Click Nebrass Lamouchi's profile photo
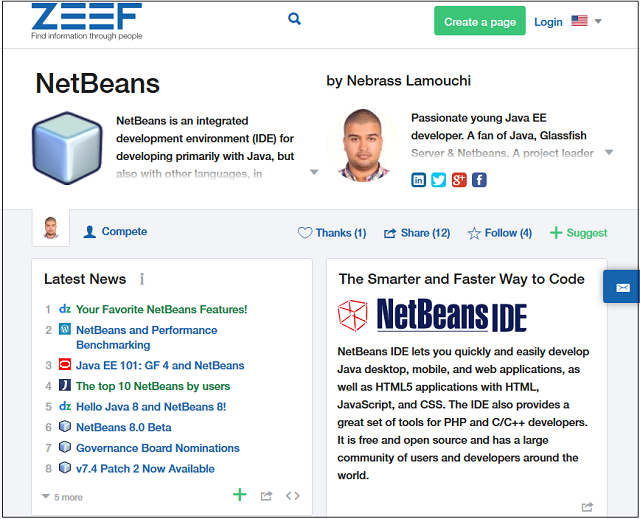Image resolution: width=640 pixels, height=519 pixels. tap(362, 145)
